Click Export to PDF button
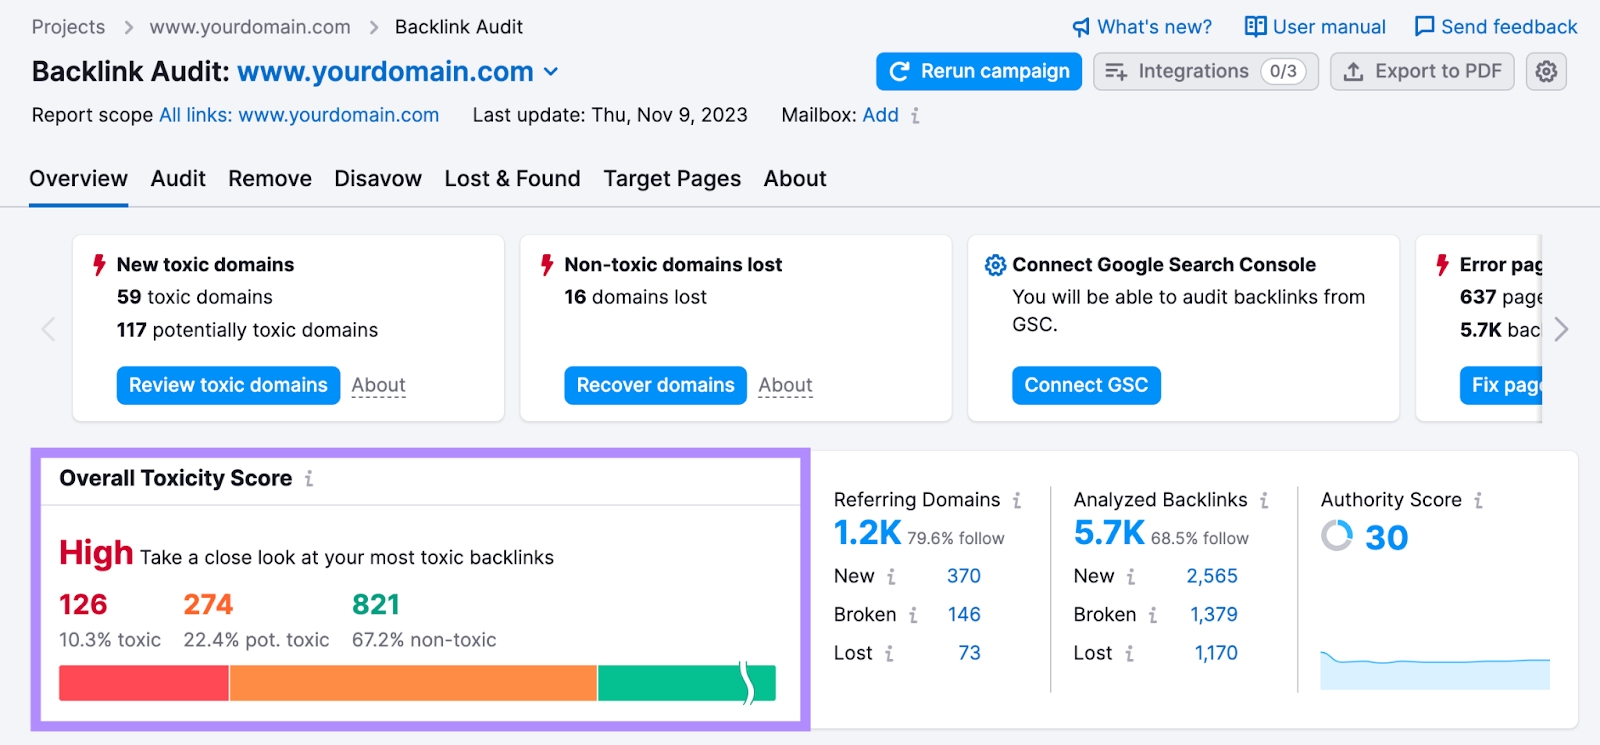 [1422, 71]
